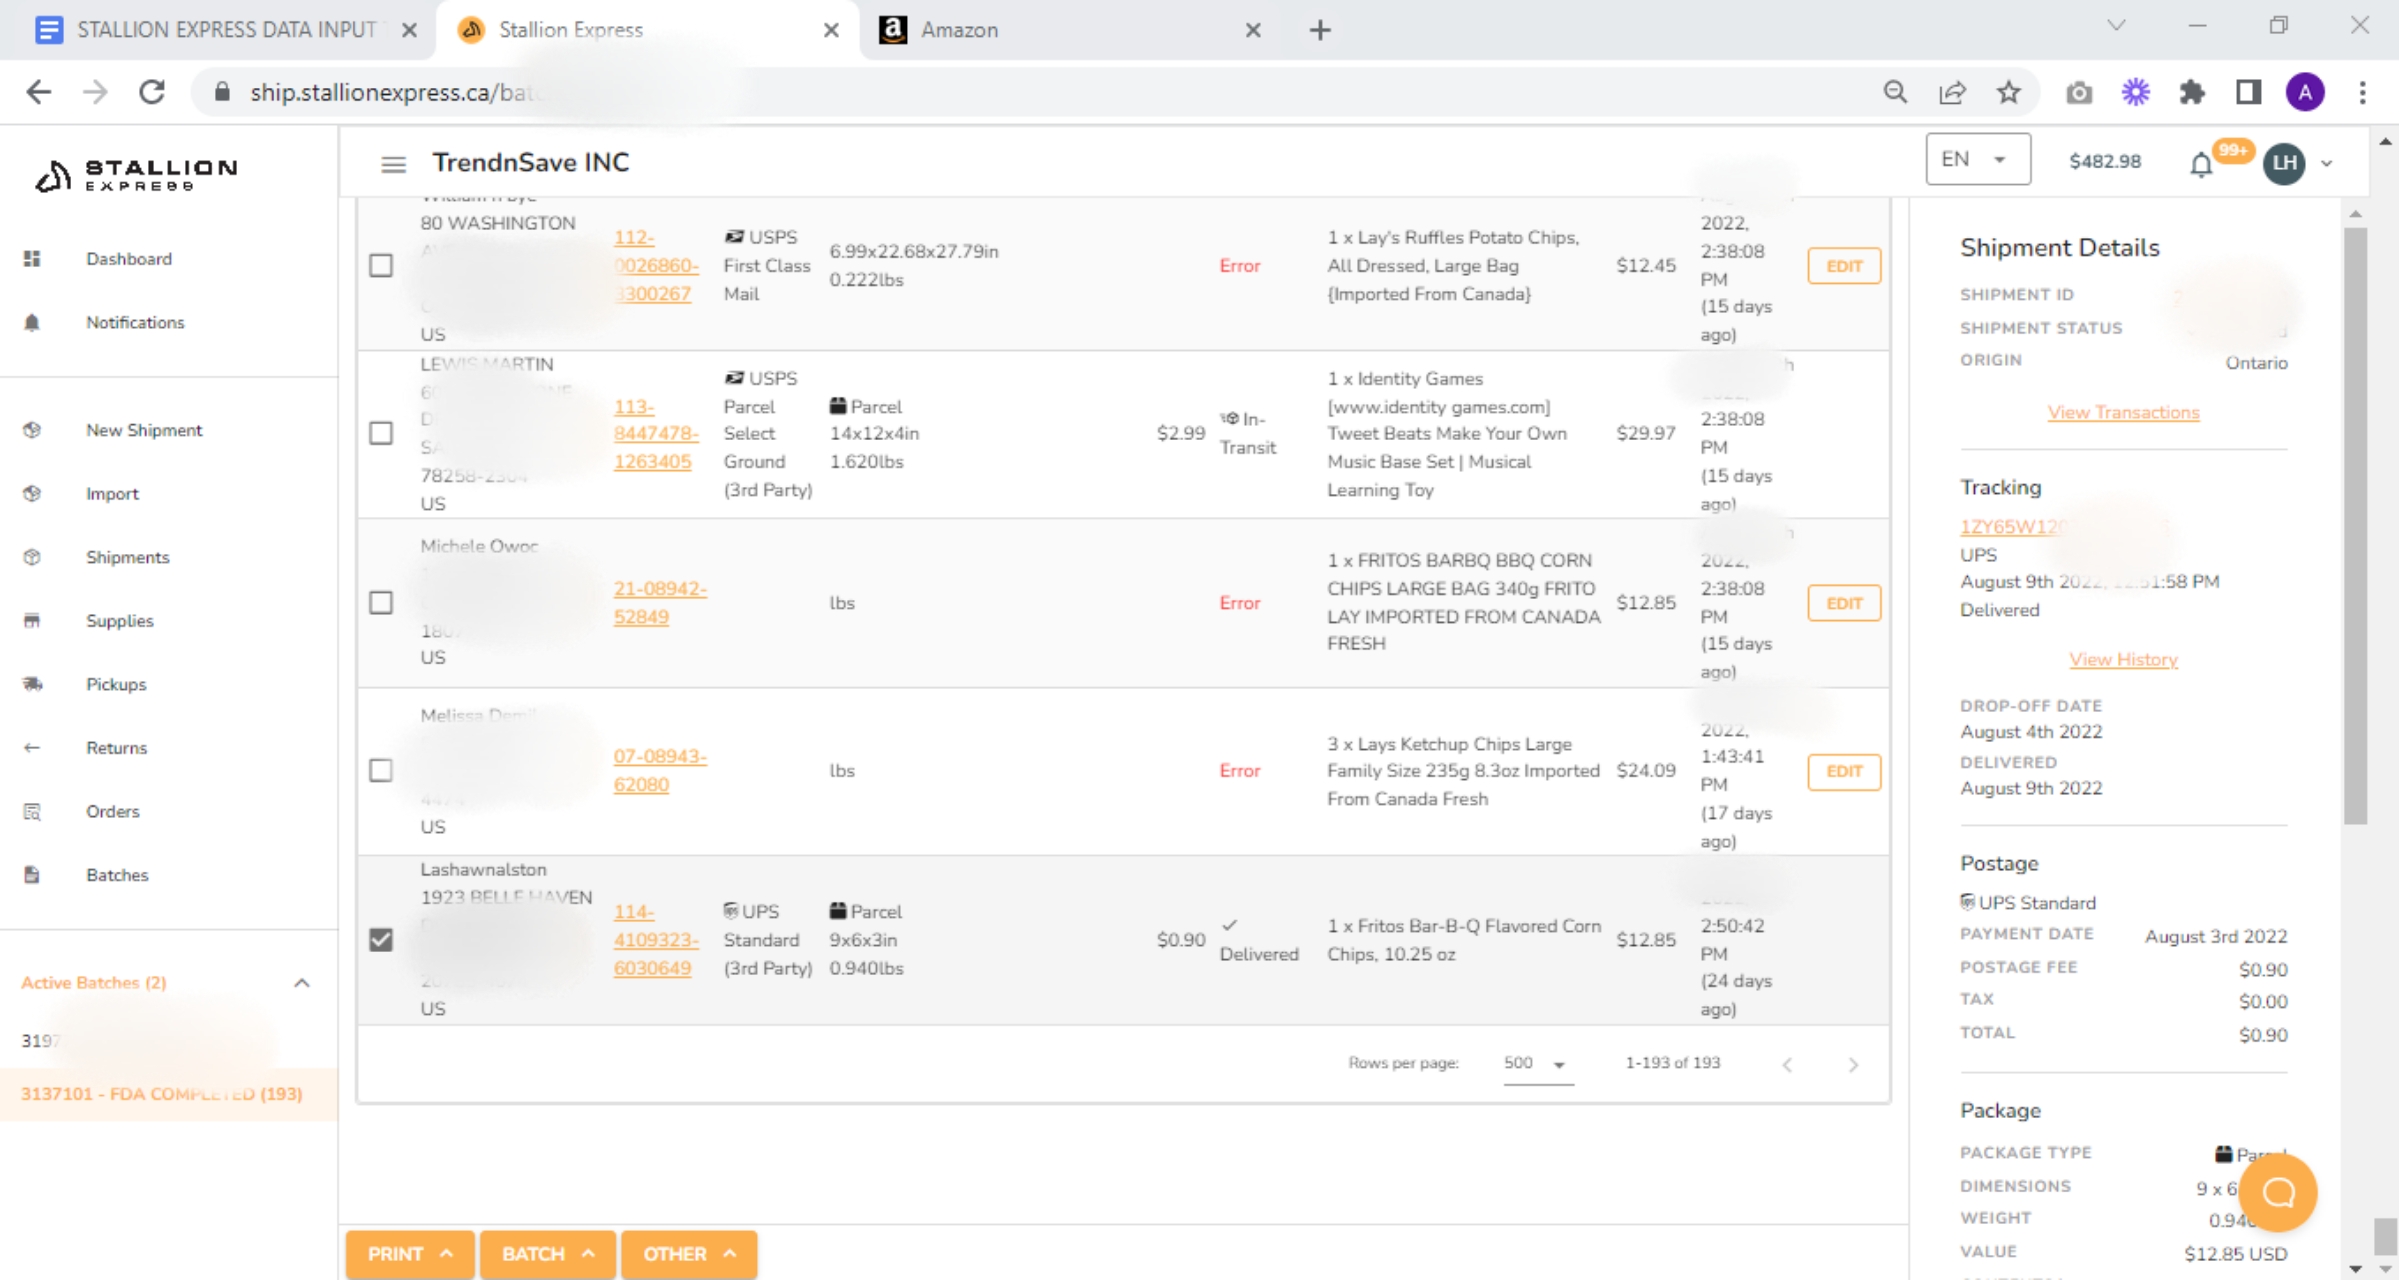This screenshot has width=2399, height=1280.
Task: Tick the Lewis Martin shipment checkbox
Action: (x=381, y=433)
